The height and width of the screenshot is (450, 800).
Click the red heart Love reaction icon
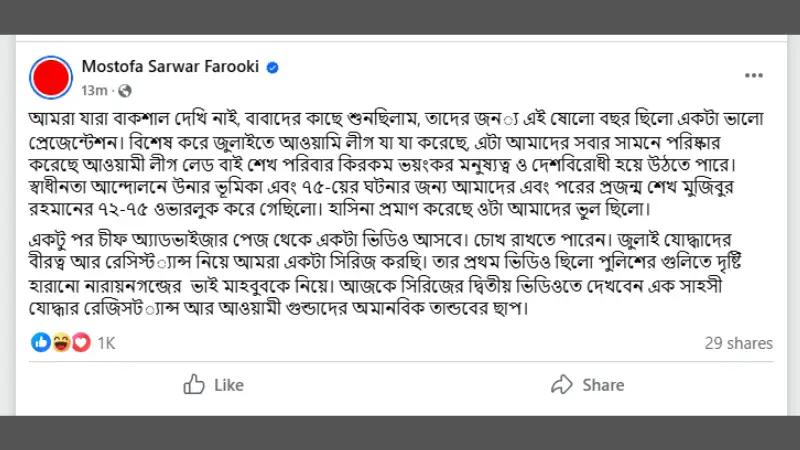pyautogui.click(x=81, y=342)
